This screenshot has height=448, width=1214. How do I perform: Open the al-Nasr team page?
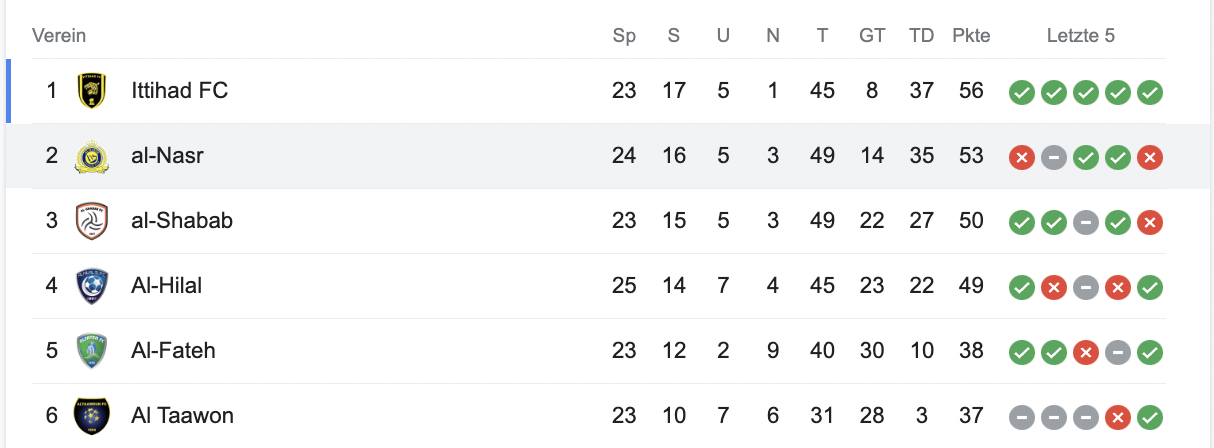pos(168,156)
